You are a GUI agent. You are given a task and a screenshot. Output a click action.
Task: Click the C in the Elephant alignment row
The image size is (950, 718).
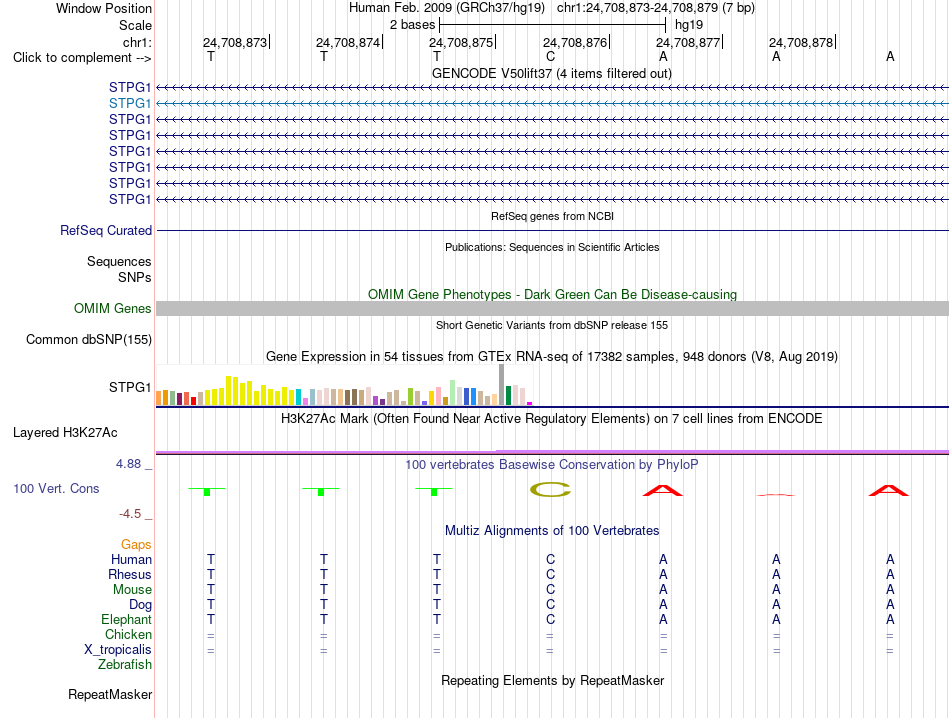pyautogui.click(x=550, y=619)
